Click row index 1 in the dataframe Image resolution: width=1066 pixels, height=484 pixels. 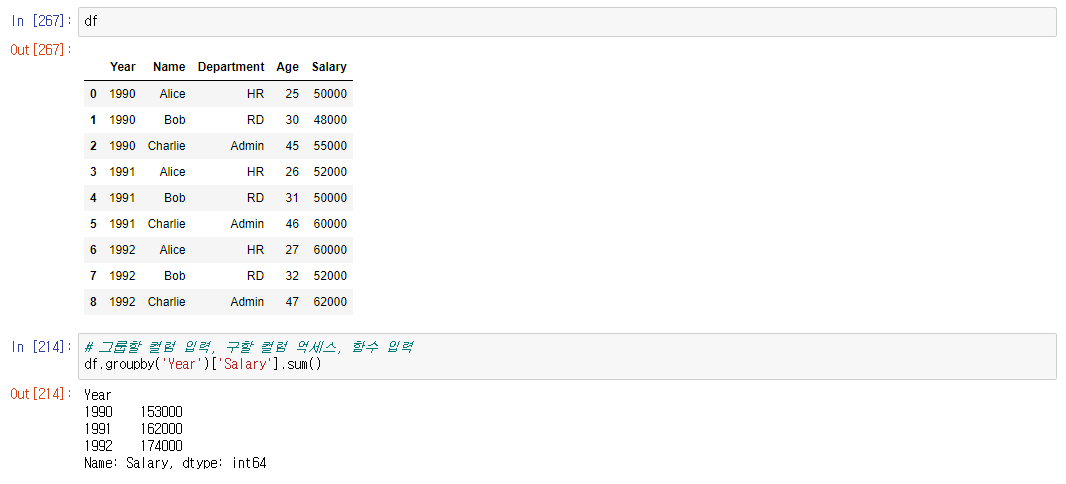click(93, 120)
